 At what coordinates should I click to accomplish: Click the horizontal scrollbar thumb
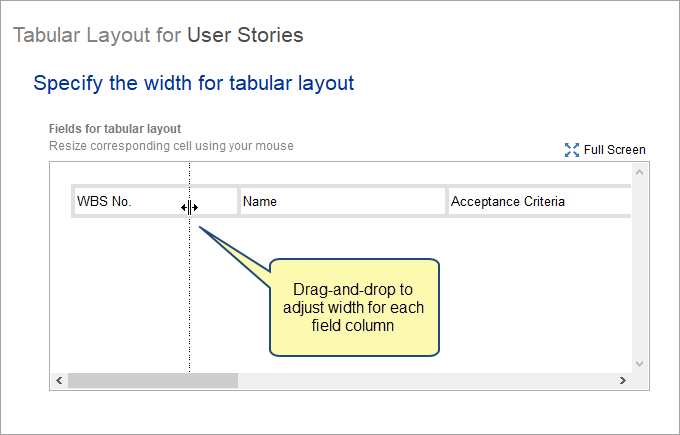point(153,380)
